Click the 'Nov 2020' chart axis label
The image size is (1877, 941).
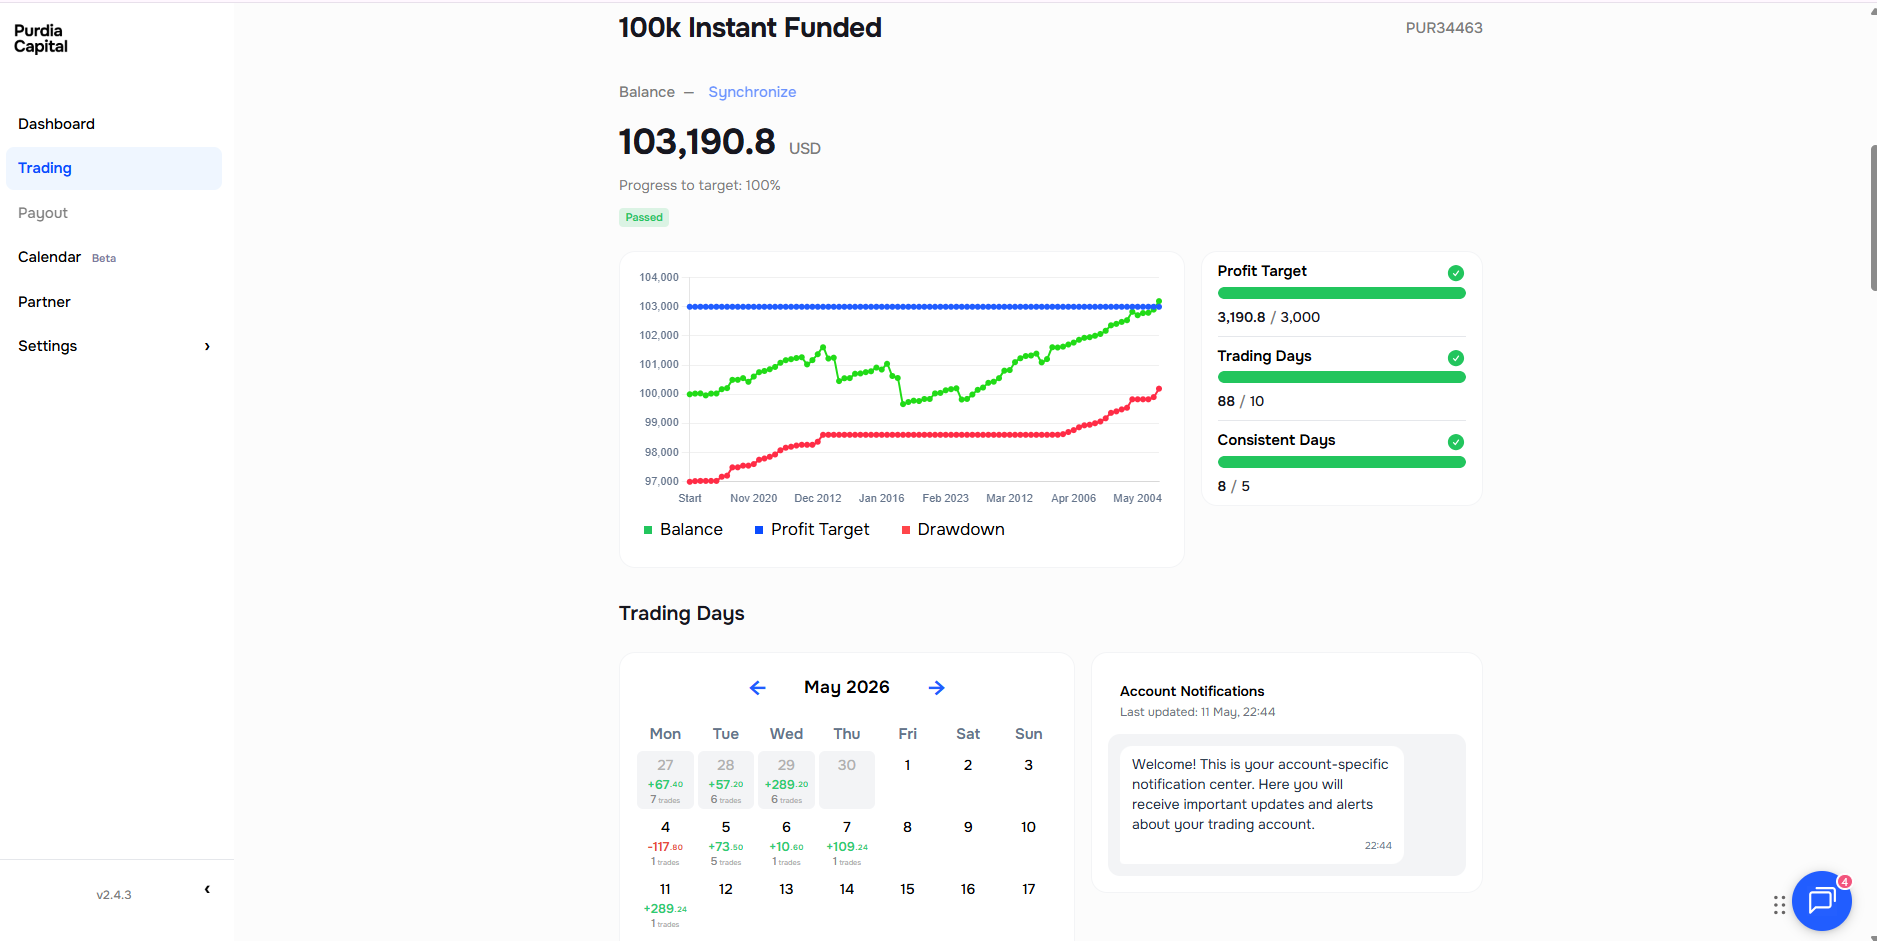tap(753, 499)
